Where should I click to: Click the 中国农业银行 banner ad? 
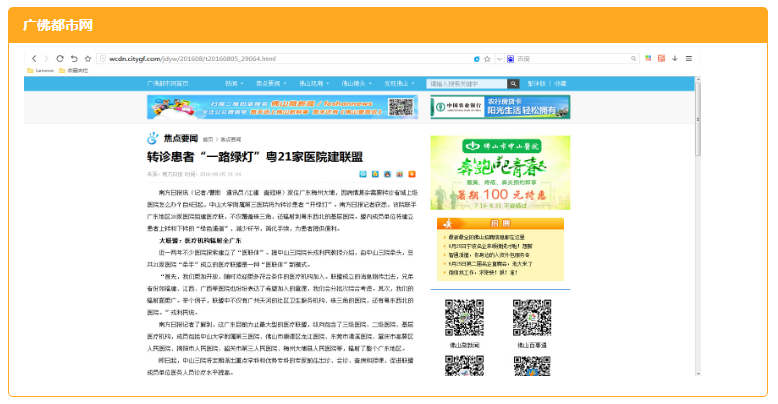(x=500, y=107)
